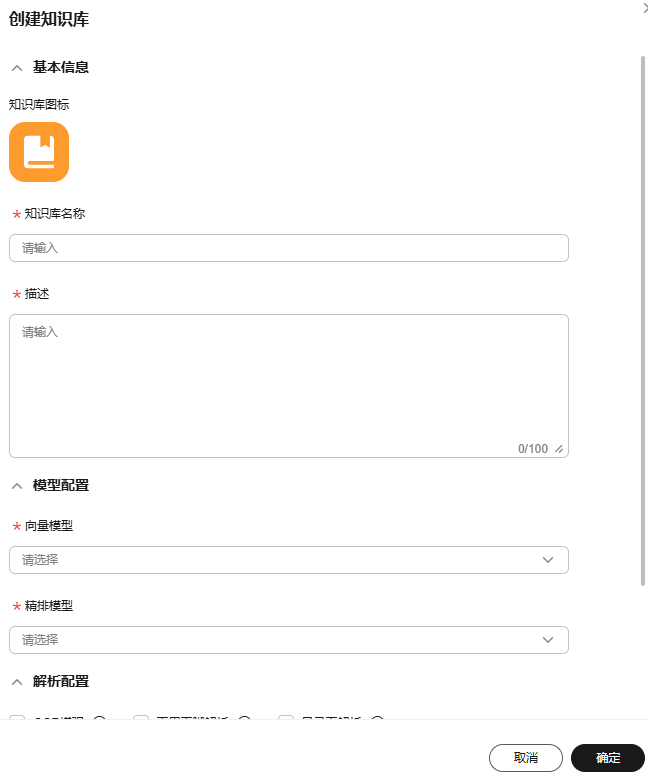Focus the 知识库名称 input field
The width and height of the screenshot is (648, 775).
289,248
